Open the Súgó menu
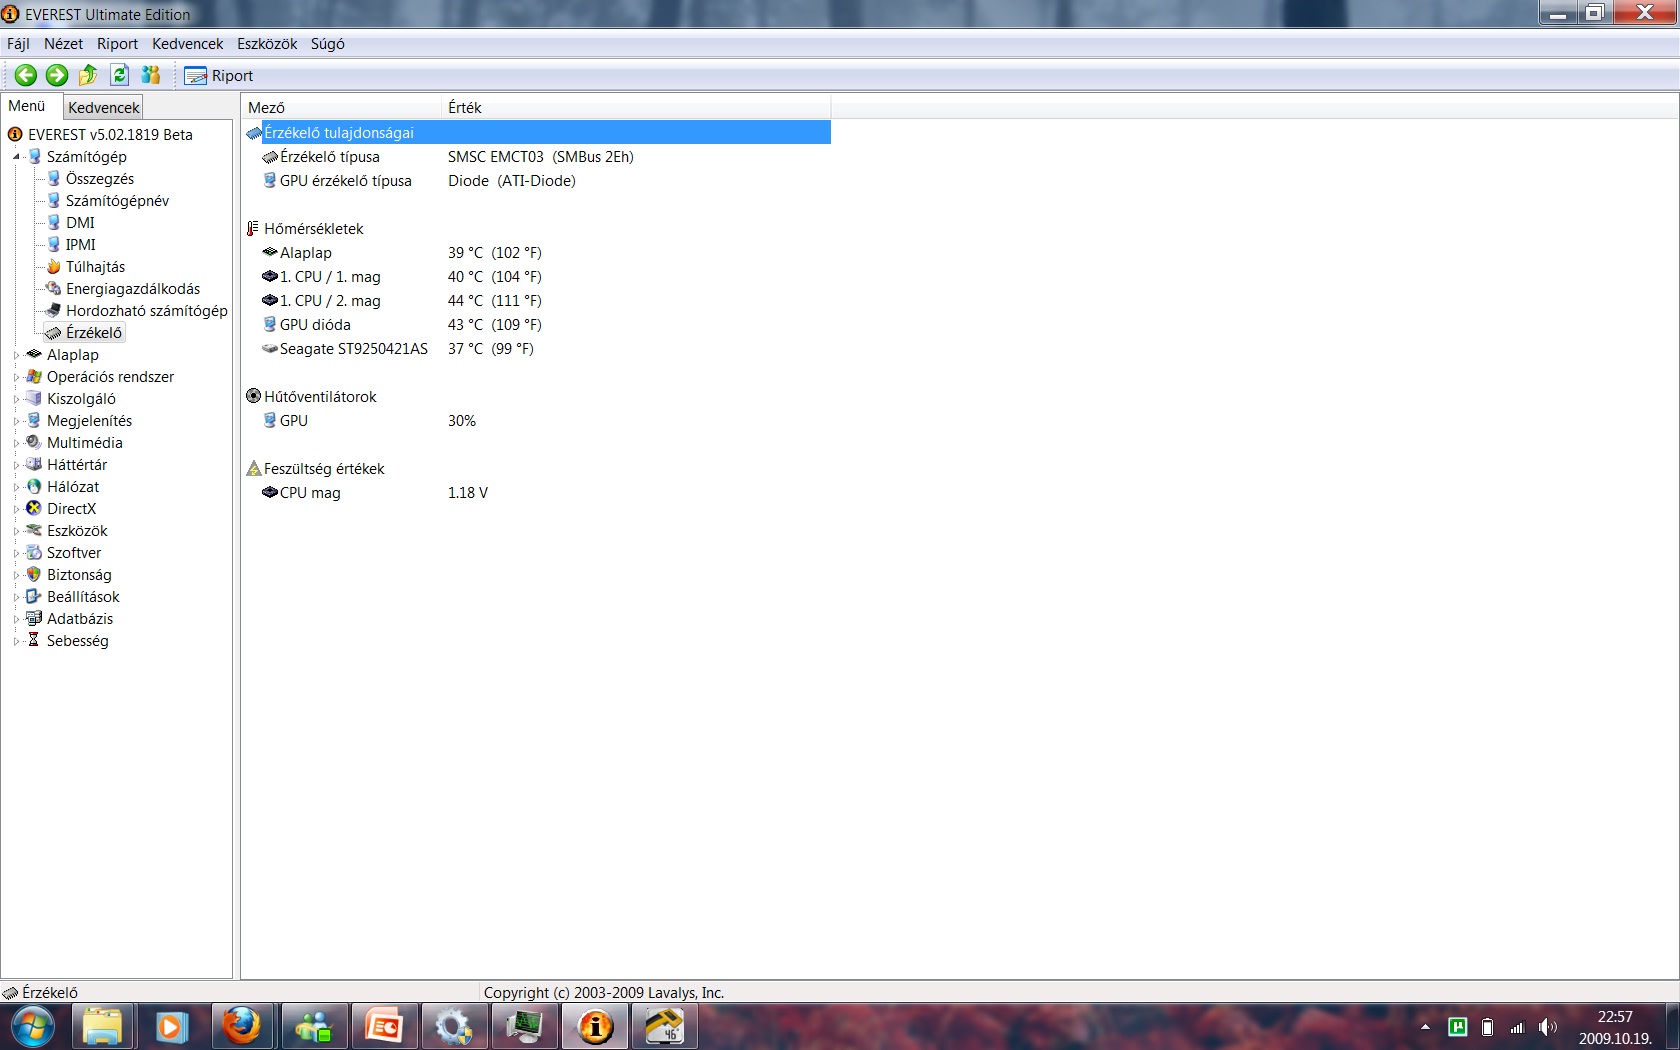This screenshot has width=1680, height=1050. tap(327, 44)
